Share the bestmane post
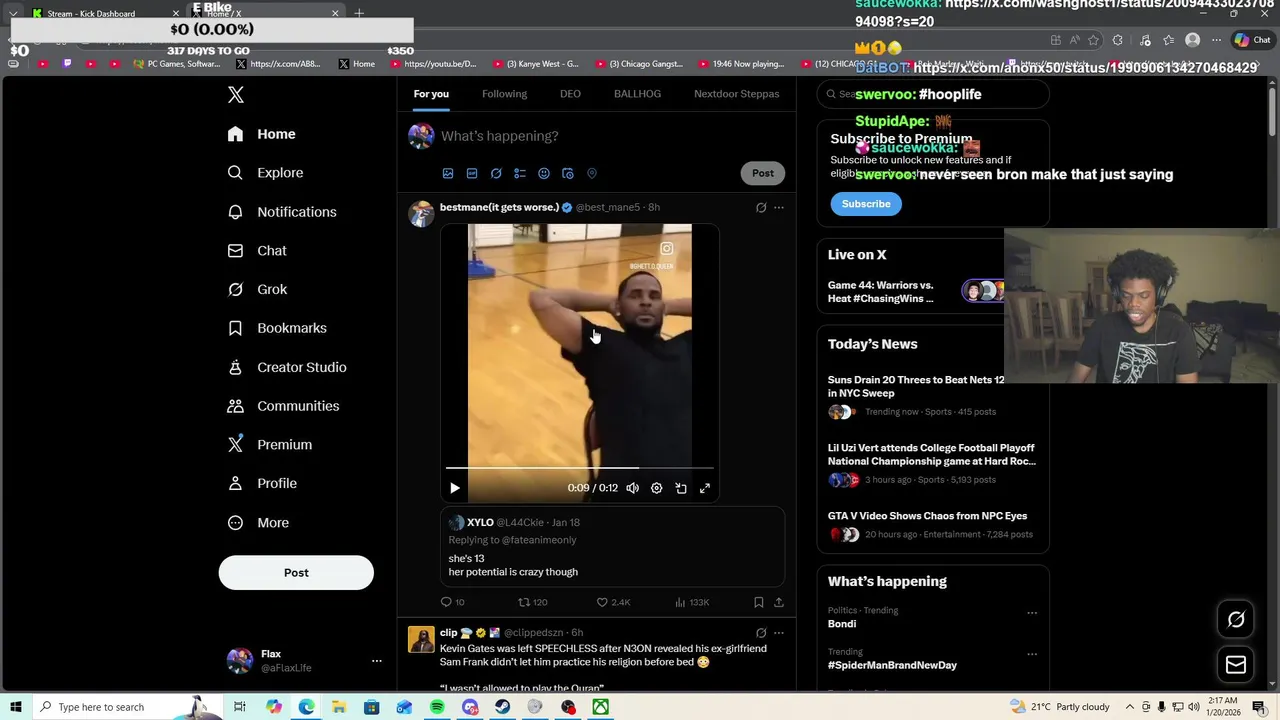 [x=779, y=602]
